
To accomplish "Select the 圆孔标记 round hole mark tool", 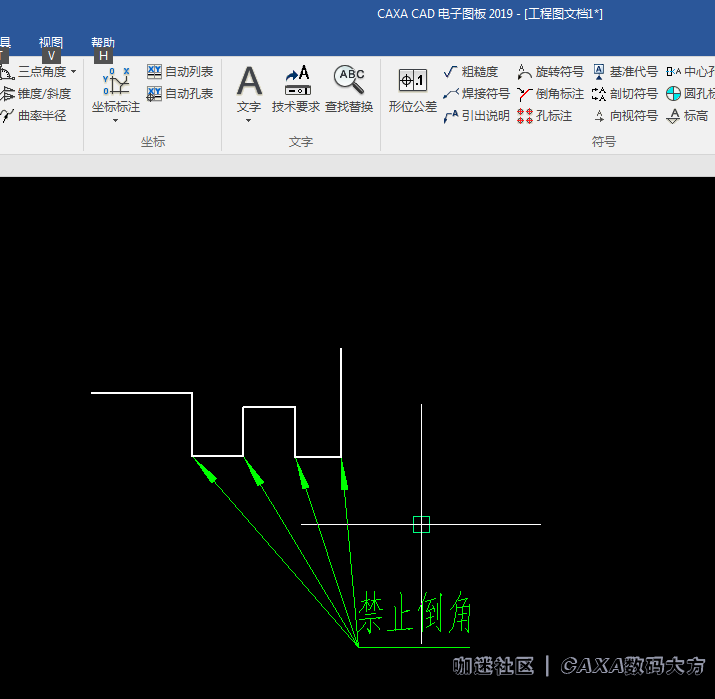I will tap(690, 93).
